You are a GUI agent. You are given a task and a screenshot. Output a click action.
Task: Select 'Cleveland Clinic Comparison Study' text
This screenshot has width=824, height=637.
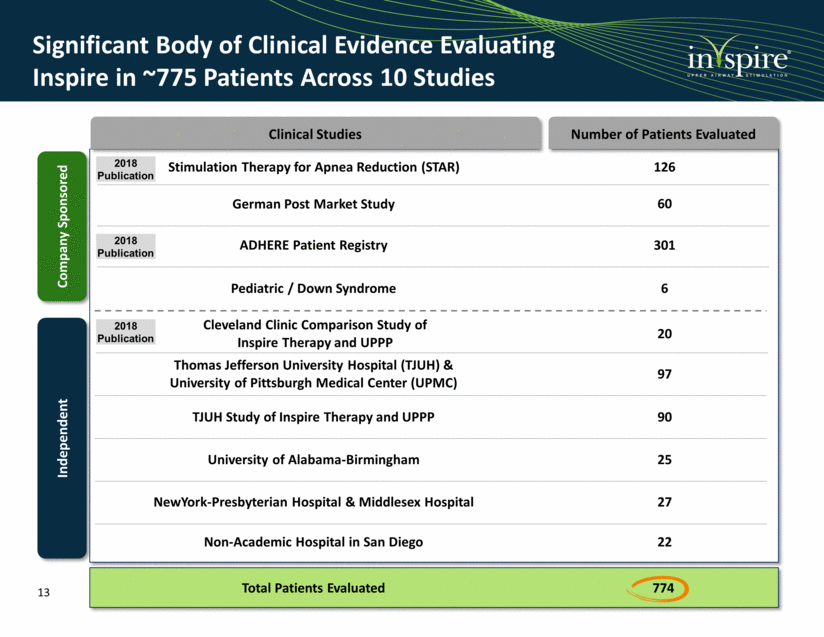(x=315, y=333)
